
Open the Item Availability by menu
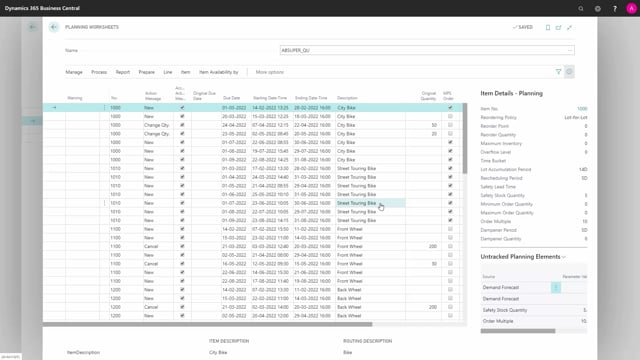218,72
